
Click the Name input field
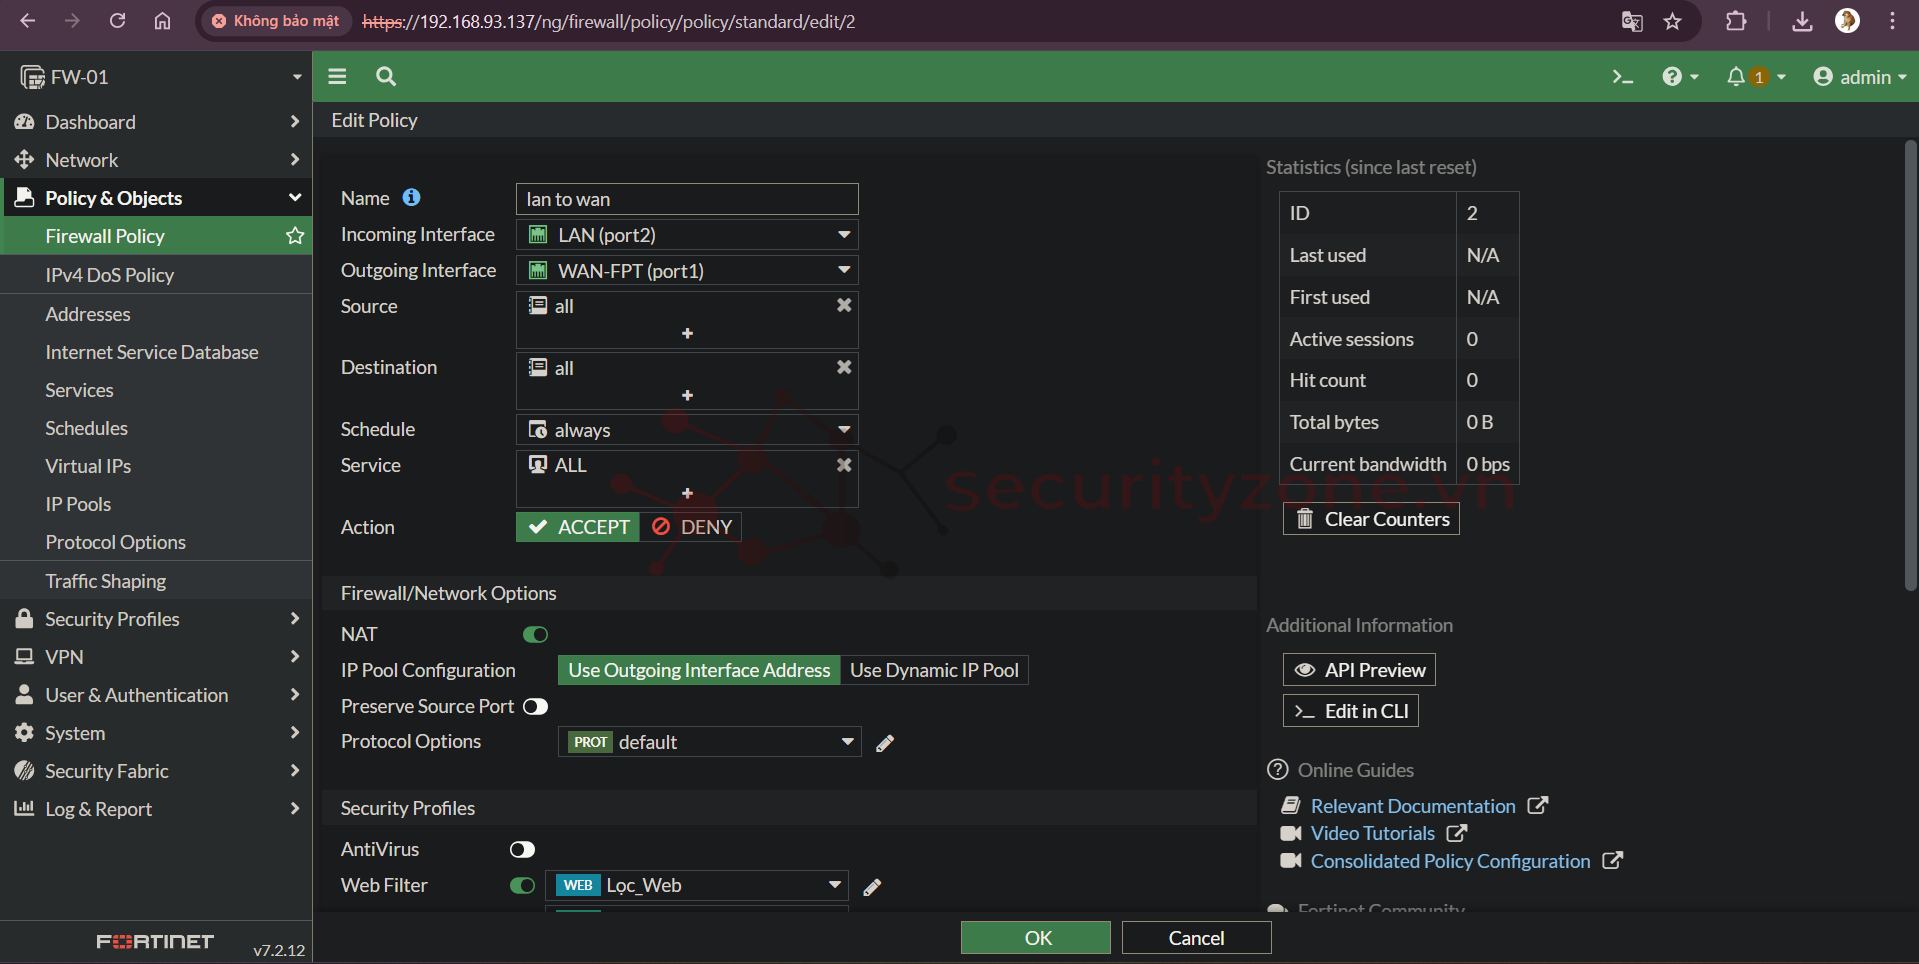tap(687, 199)
